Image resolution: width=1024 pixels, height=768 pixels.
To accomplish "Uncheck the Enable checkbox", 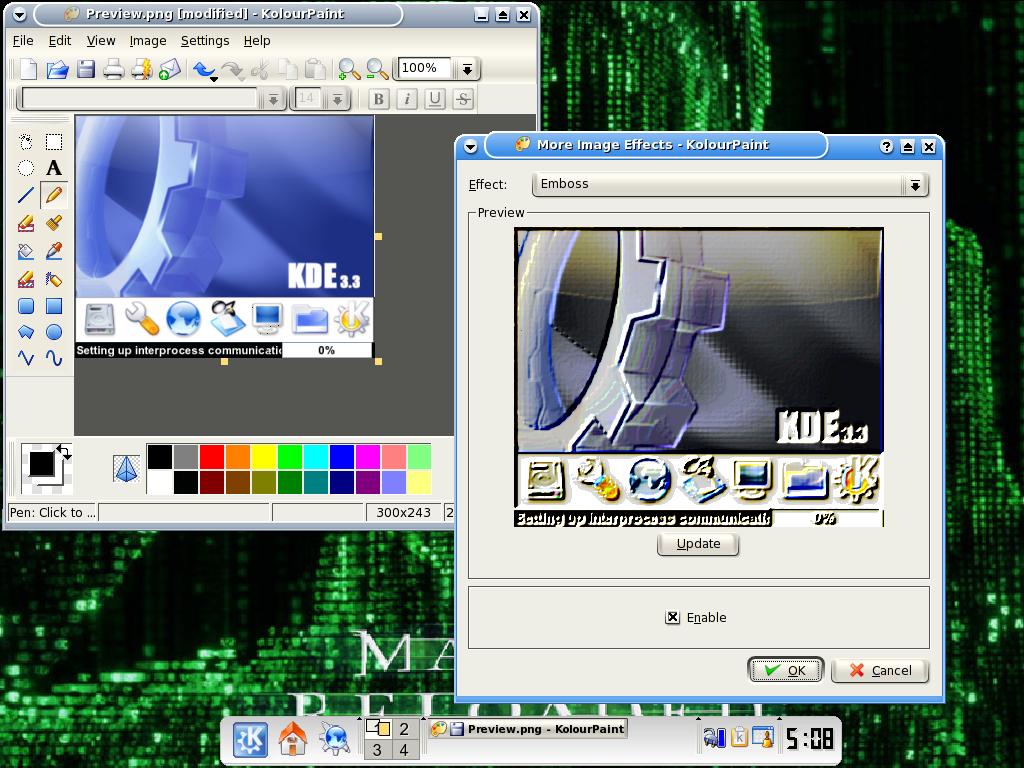I will (672, 617).
